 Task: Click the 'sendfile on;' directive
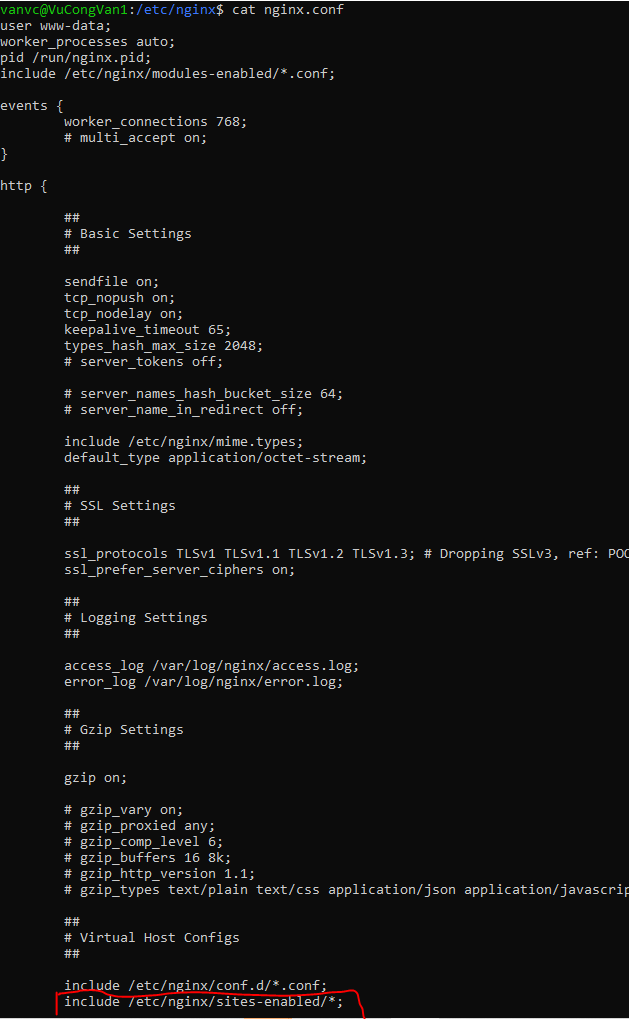pyautogui.click(x=111, y=281)
